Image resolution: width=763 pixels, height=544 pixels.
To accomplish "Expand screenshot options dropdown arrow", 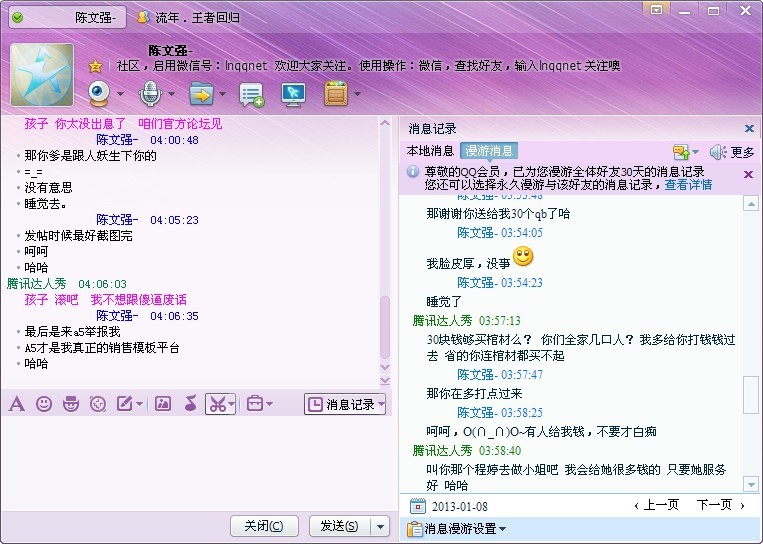I will click(232, 404).
